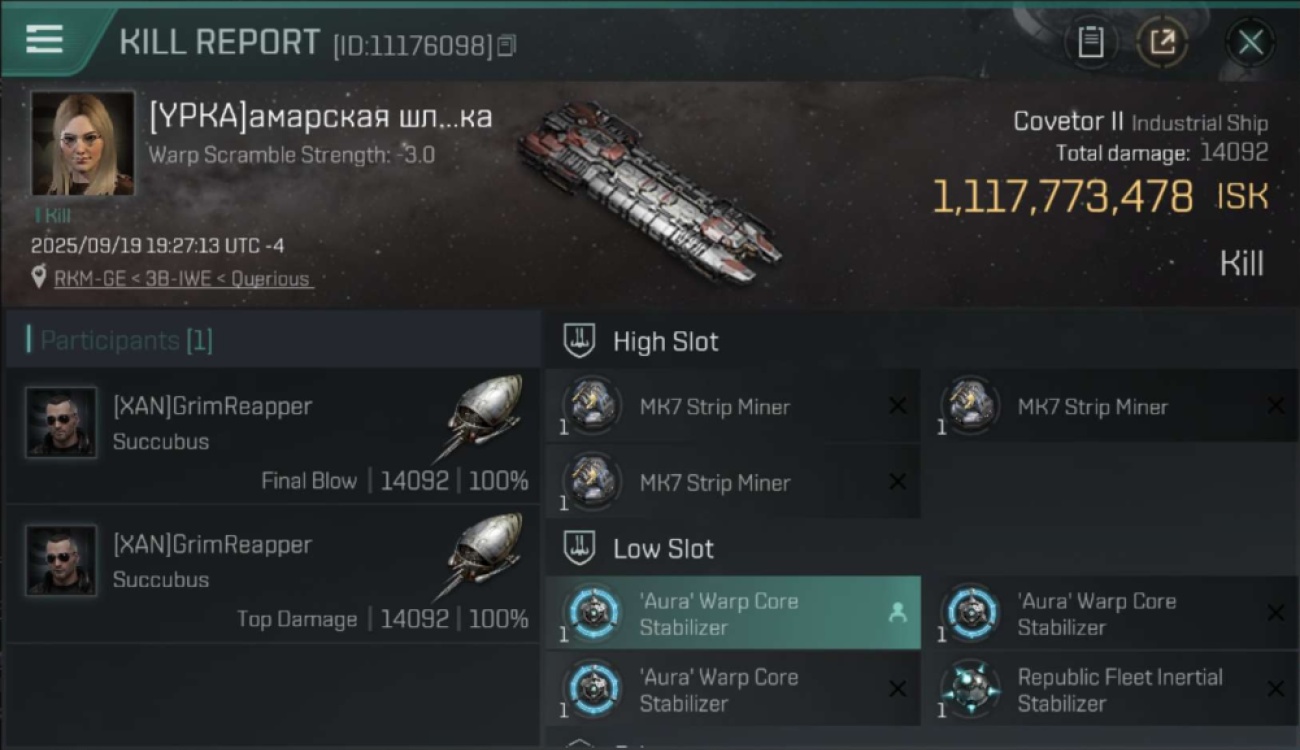The image size is (1300, 750).
Task: Select GrimReaper Top Damage entry
Action: tap(270, 573)
